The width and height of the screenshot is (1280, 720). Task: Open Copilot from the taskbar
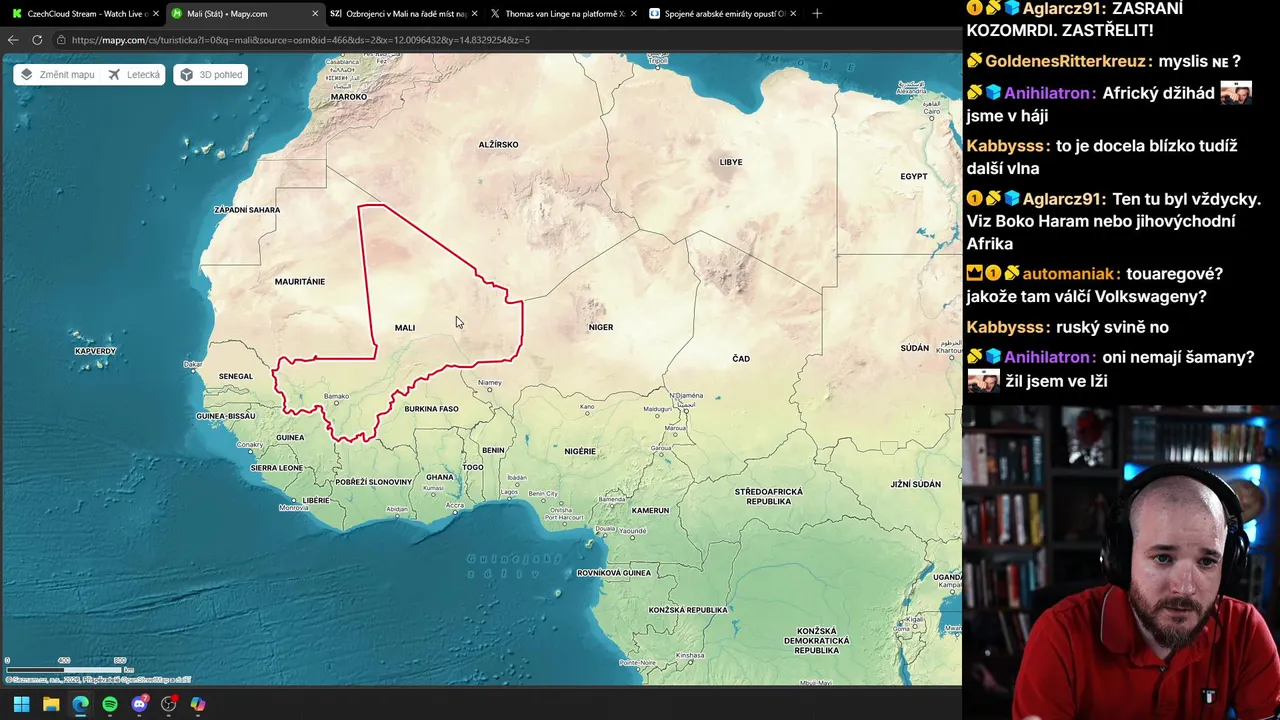(198, 704)
